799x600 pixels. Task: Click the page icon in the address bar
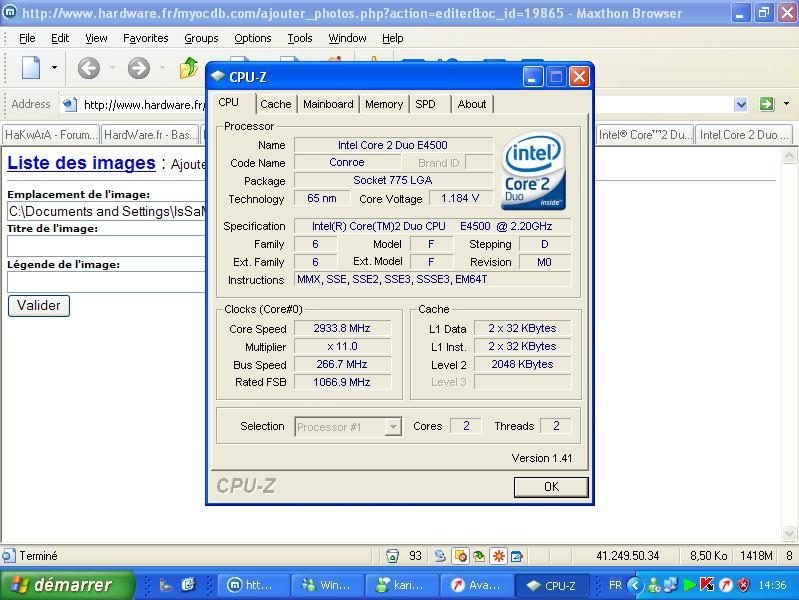pyautogui.click(x=70, y=105)
